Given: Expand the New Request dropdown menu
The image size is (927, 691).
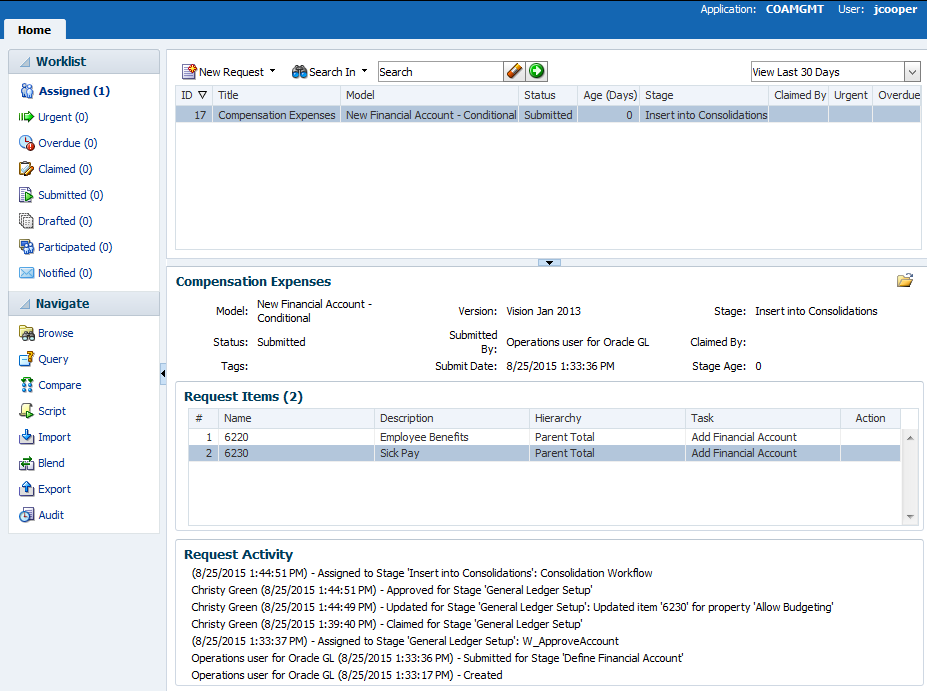Looking at the screenshot, I should [x=272, y=72].
